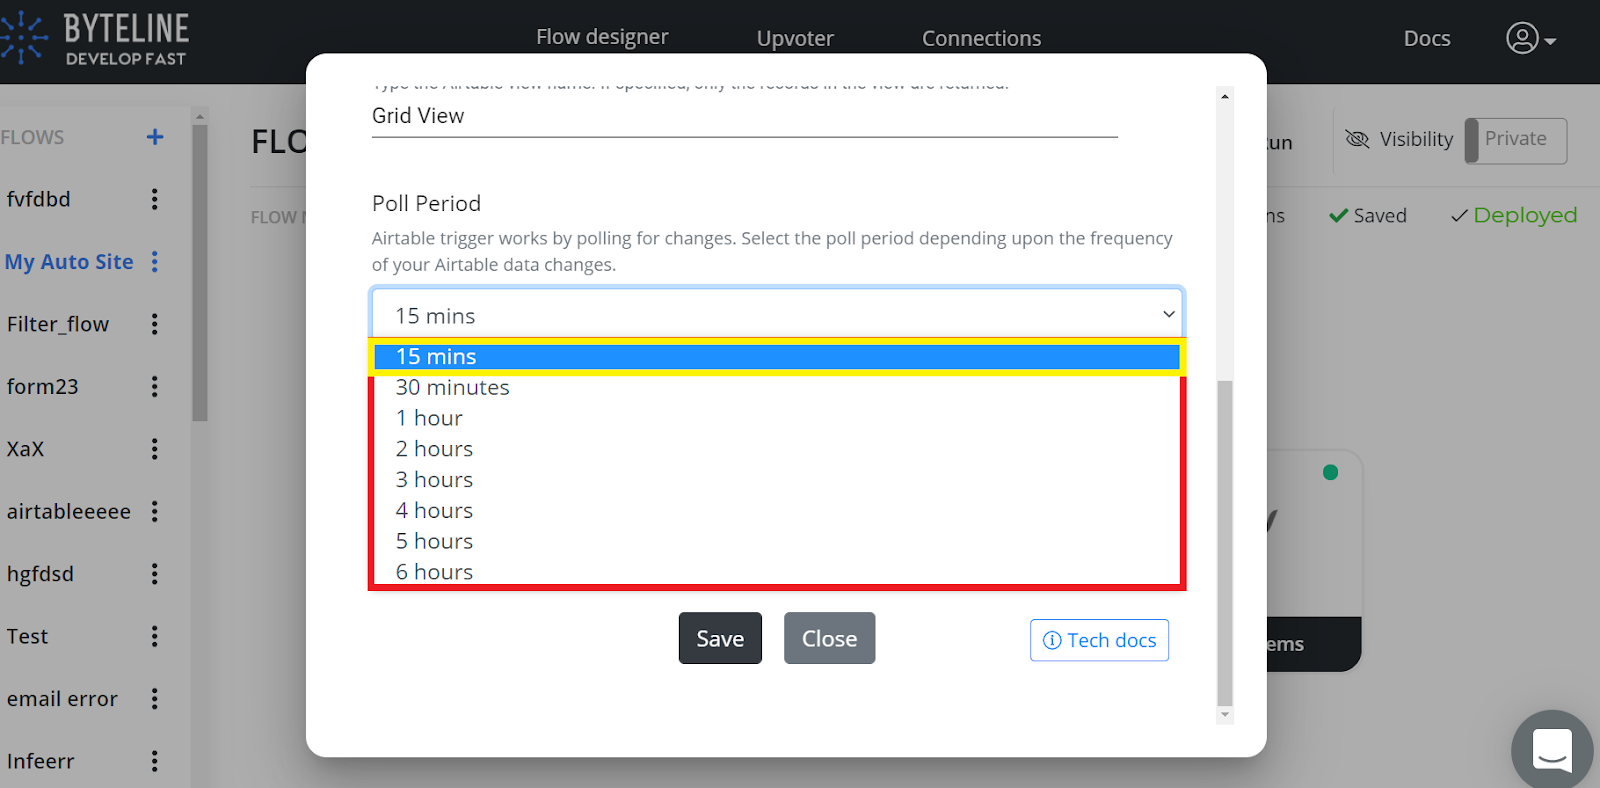The image size is (1600, 788).
Task: Close the configuration dialog
Action: (829, 638)
